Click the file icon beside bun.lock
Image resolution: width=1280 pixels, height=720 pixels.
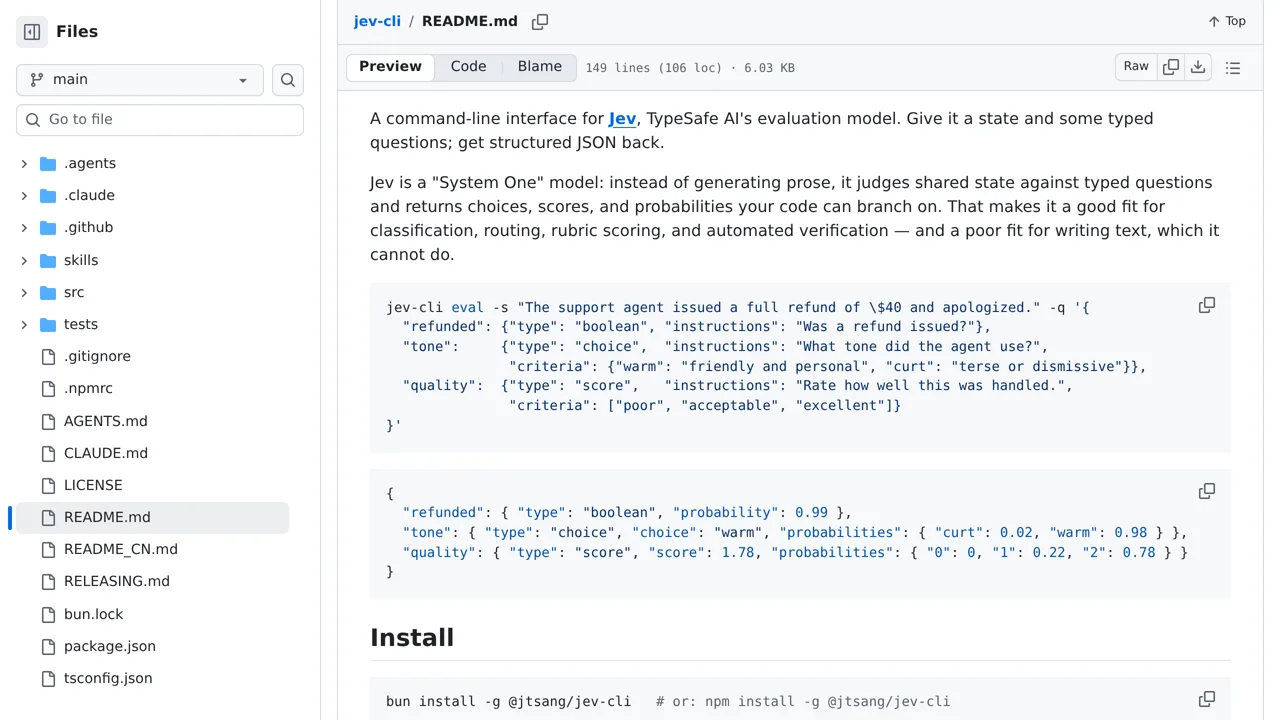point(48,614)
